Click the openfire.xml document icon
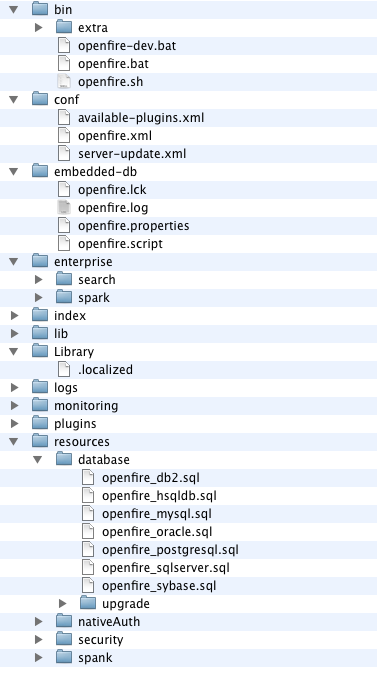 (x=64, y=136)
